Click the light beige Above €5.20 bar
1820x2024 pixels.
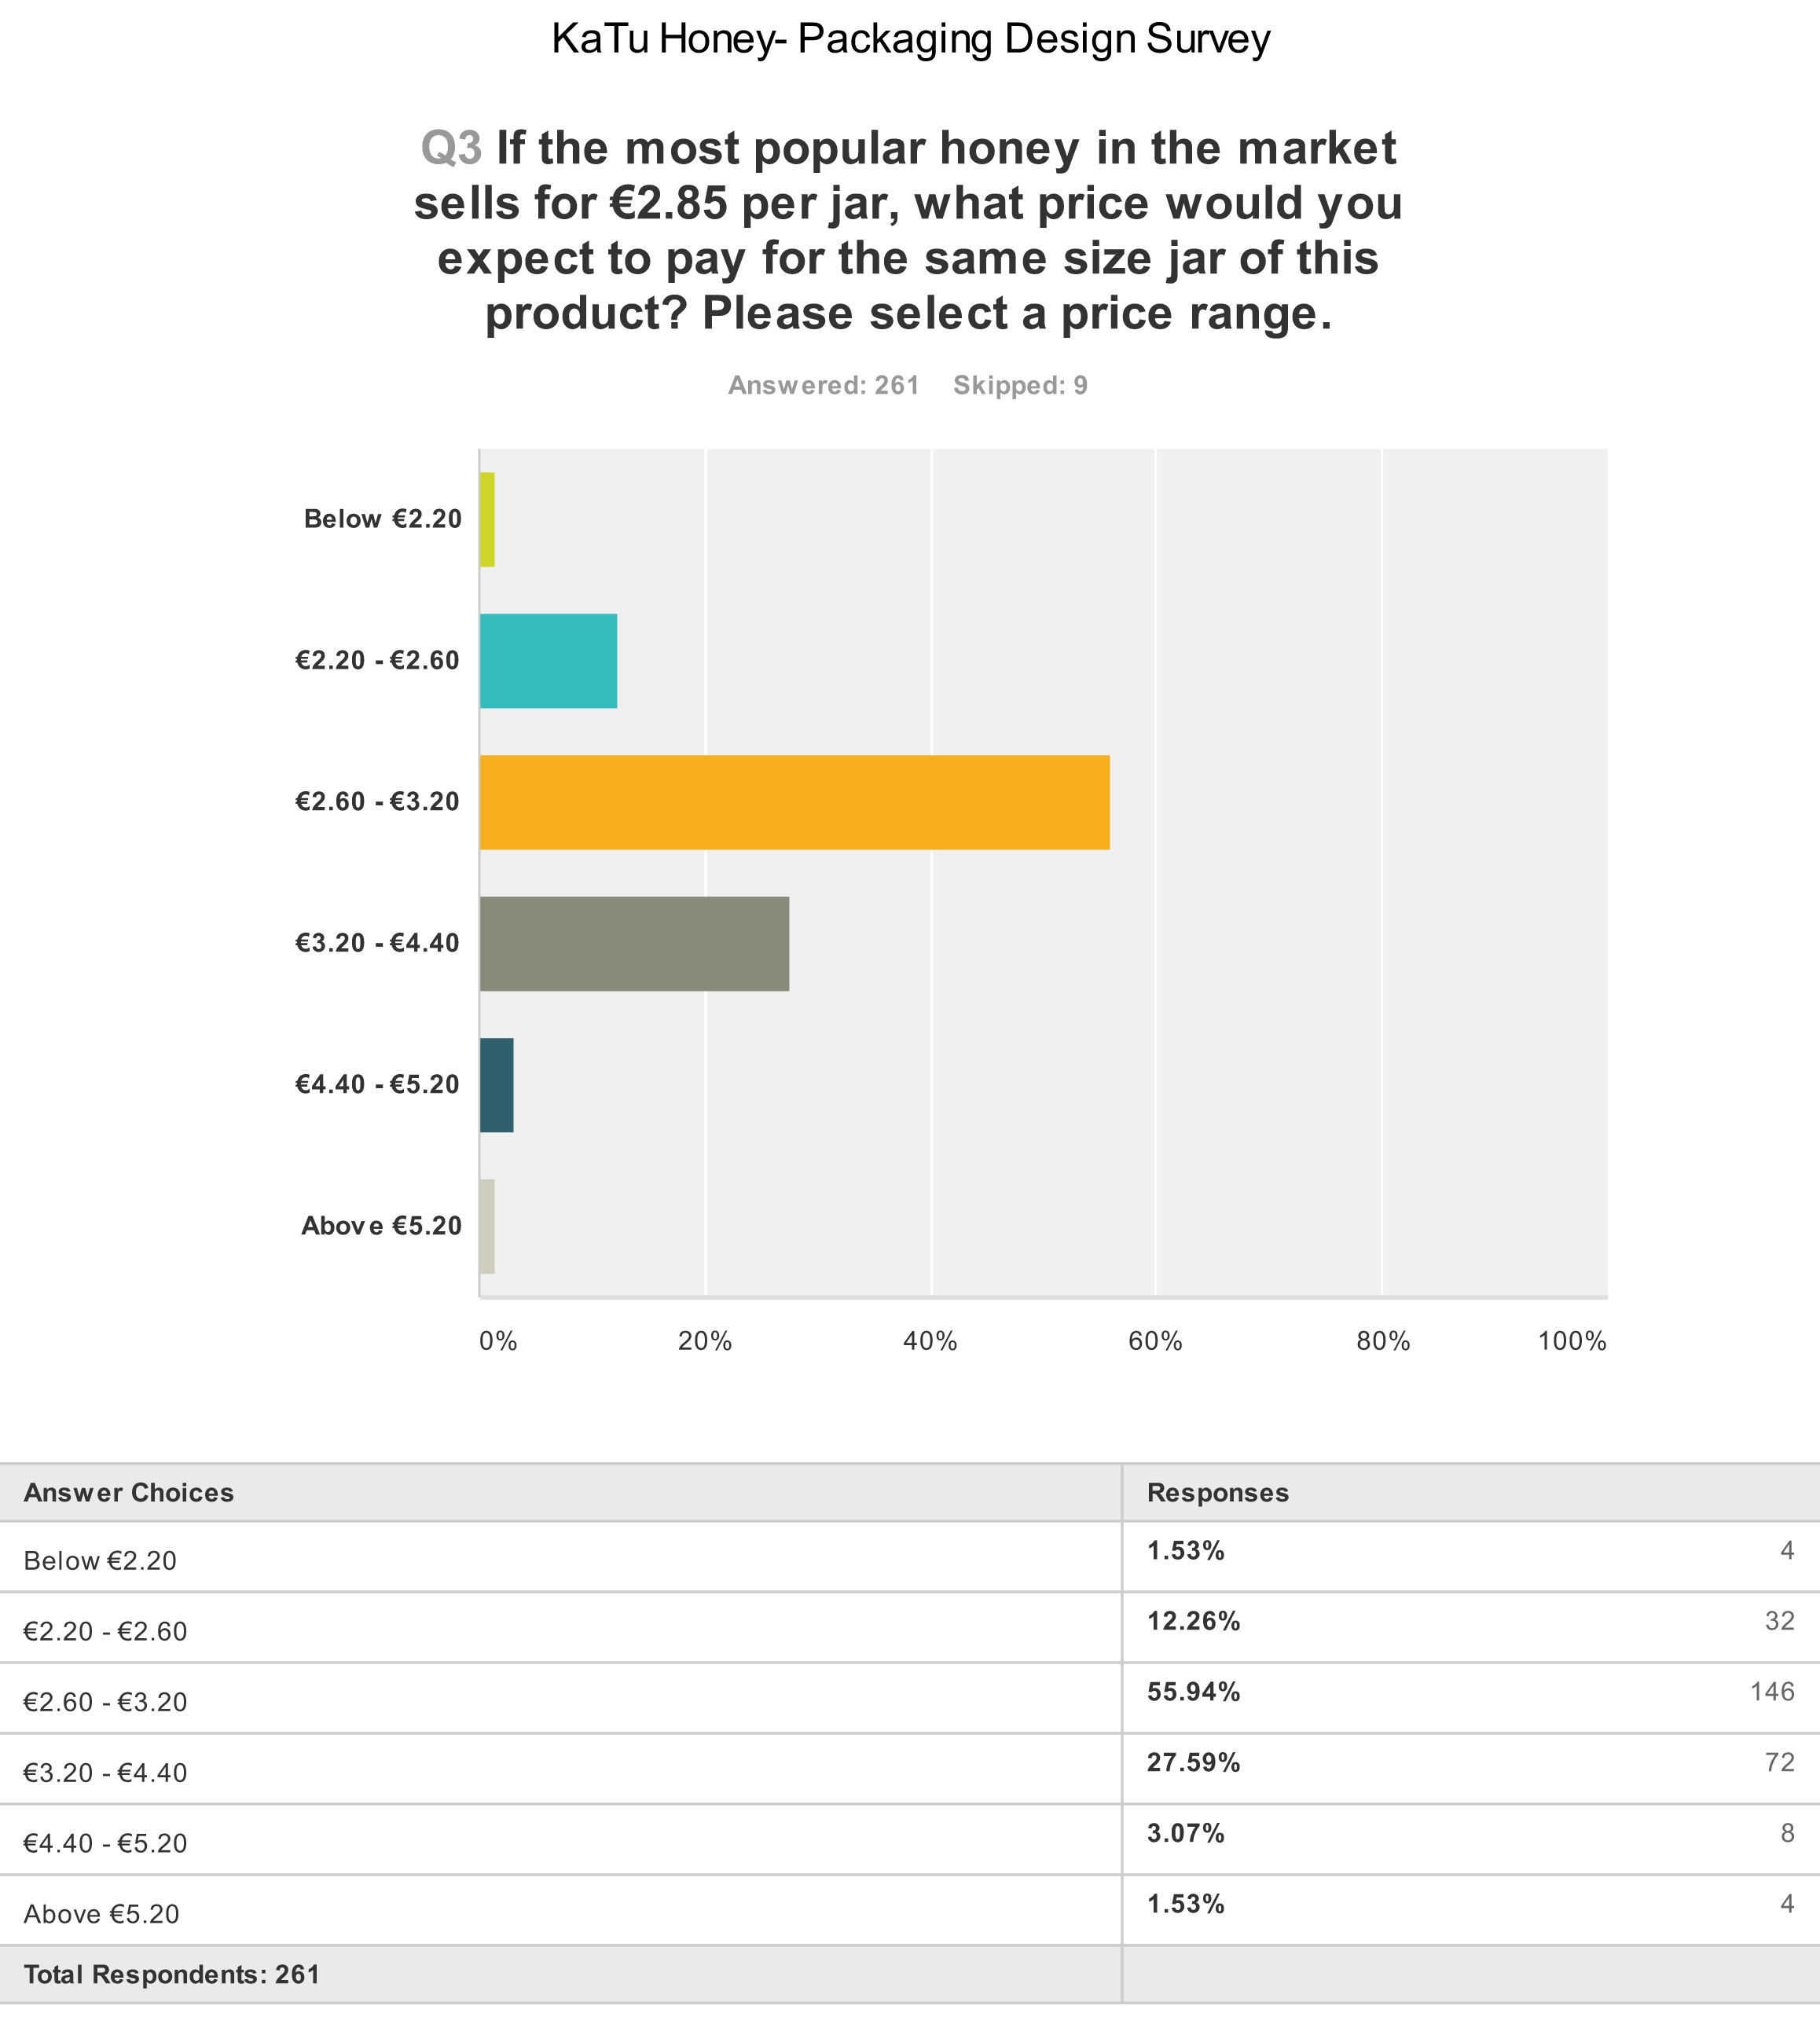[487, 1226]
